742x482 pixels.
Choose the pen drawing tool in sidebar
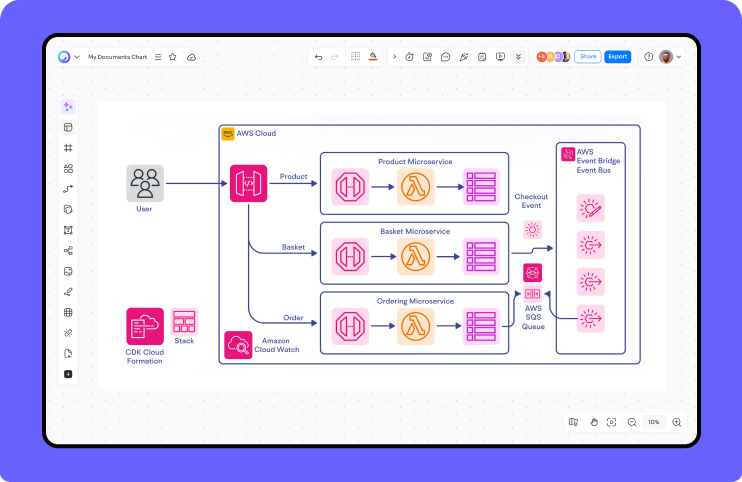pyautogui.click(x=68, y=292)
